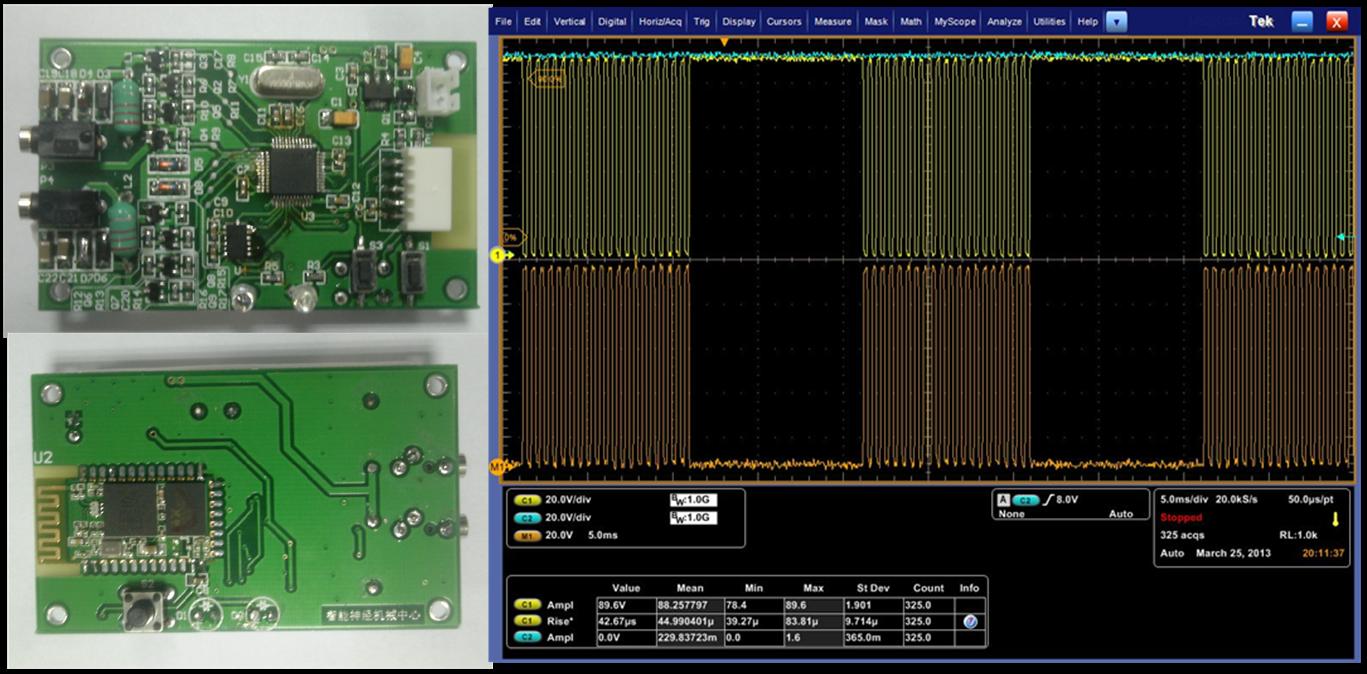
Task: Open the C1 bandwidth 1.0G selector
Action: pos(693,500)
